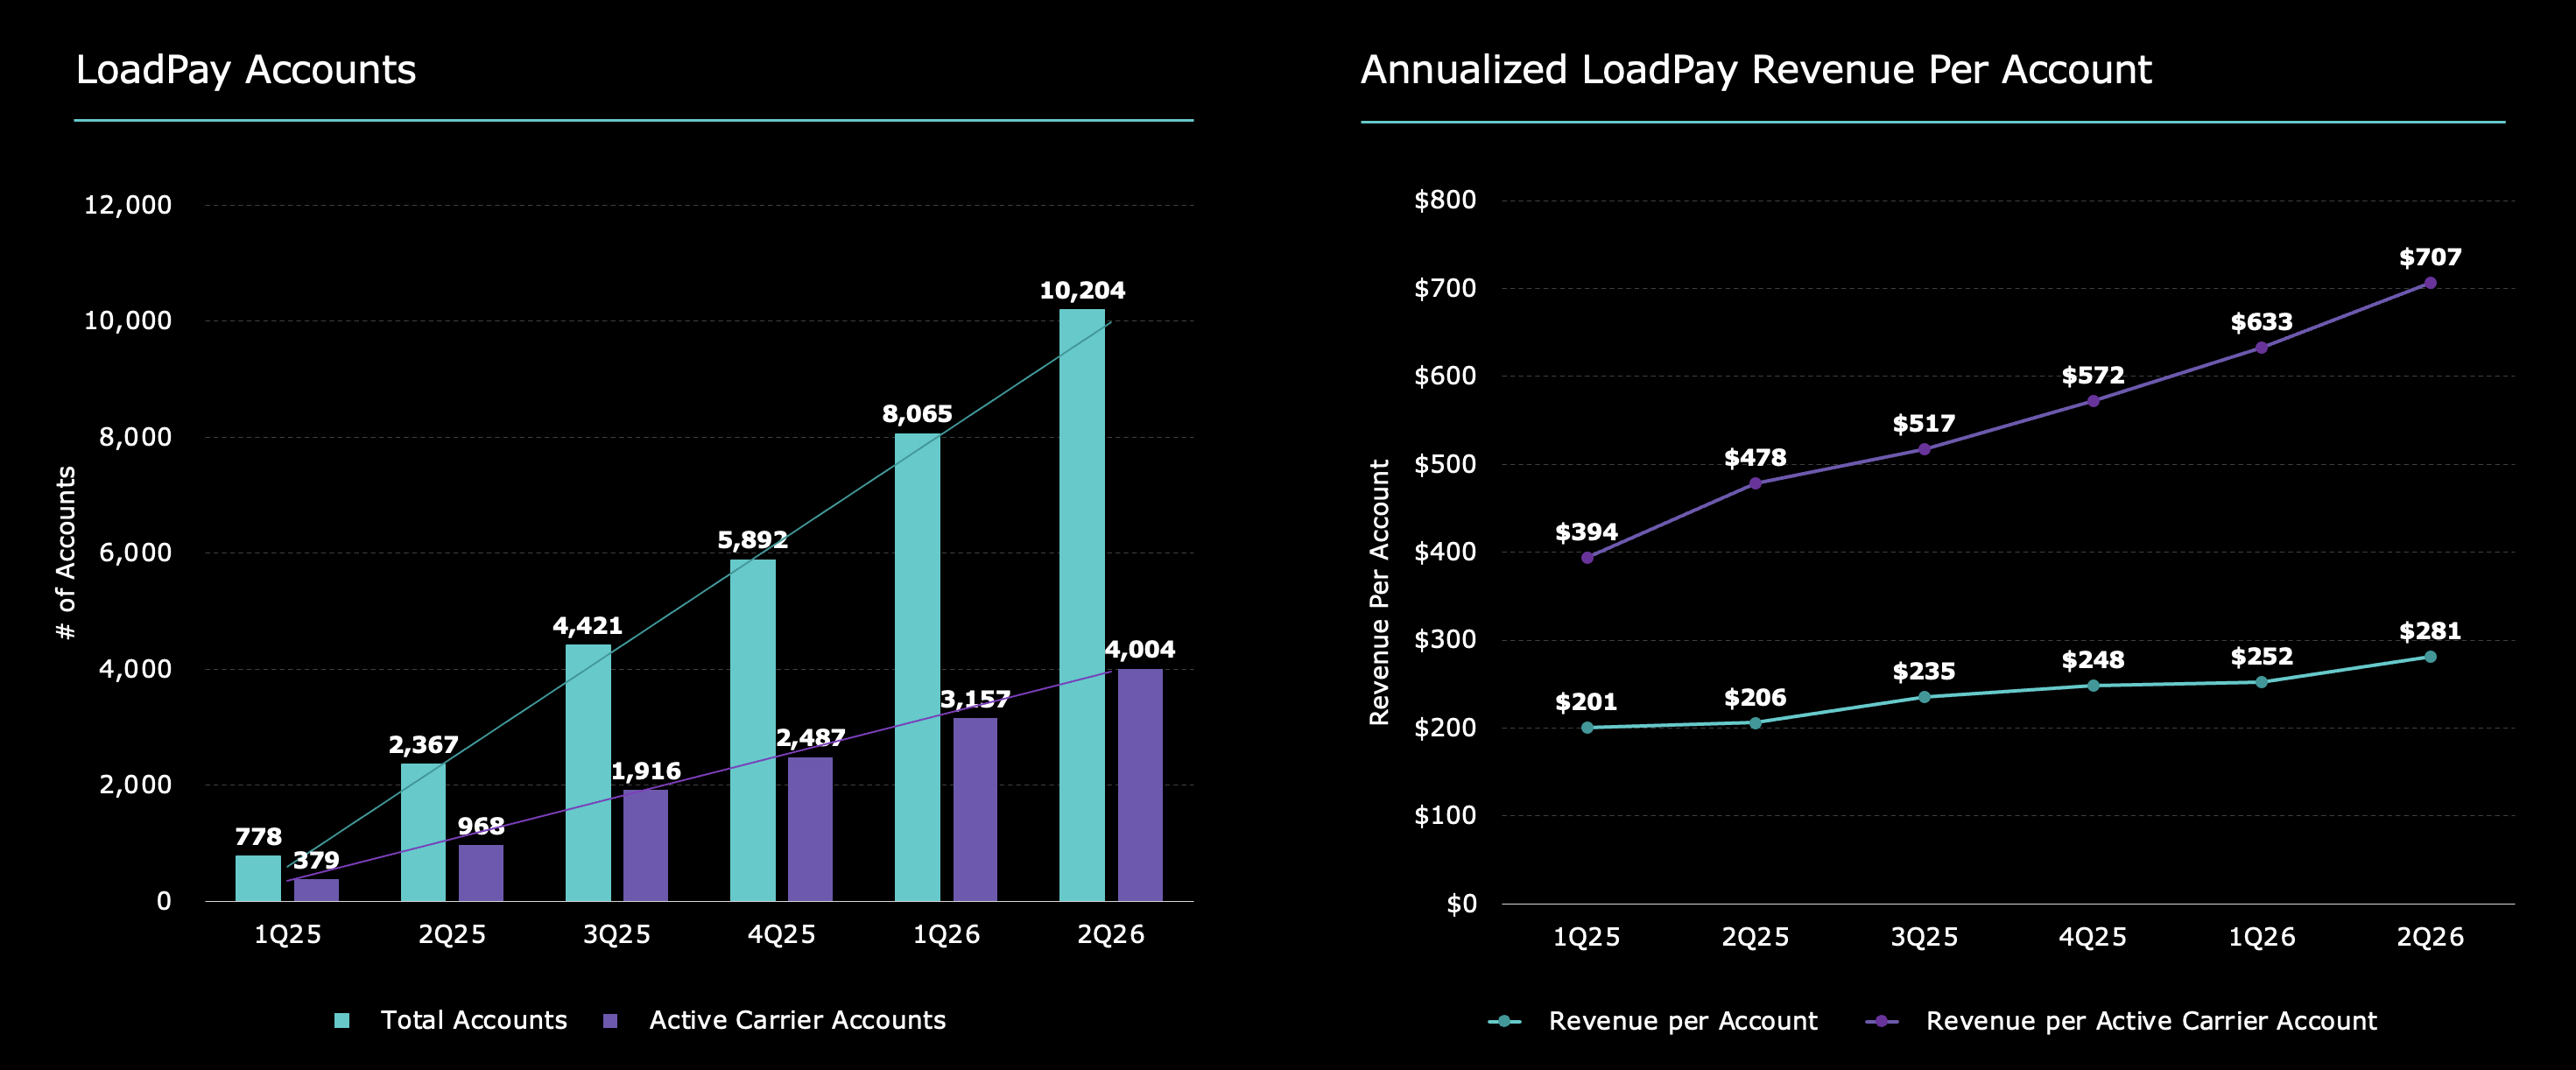The image size is (2576, 1070).
Task: Click the "10,204" data label
Action: coord(1082,290)
